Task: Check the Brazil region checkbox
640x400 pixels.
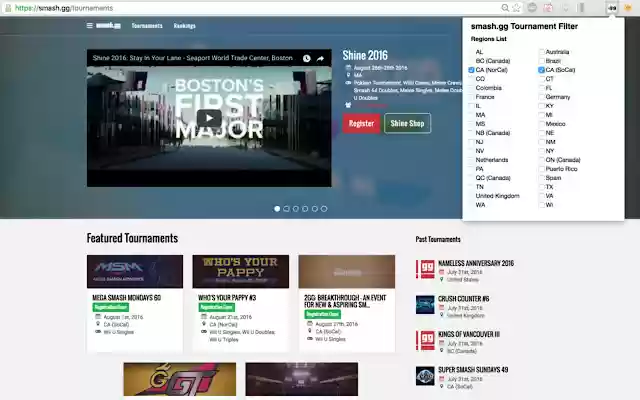Action: pos(541,61)
